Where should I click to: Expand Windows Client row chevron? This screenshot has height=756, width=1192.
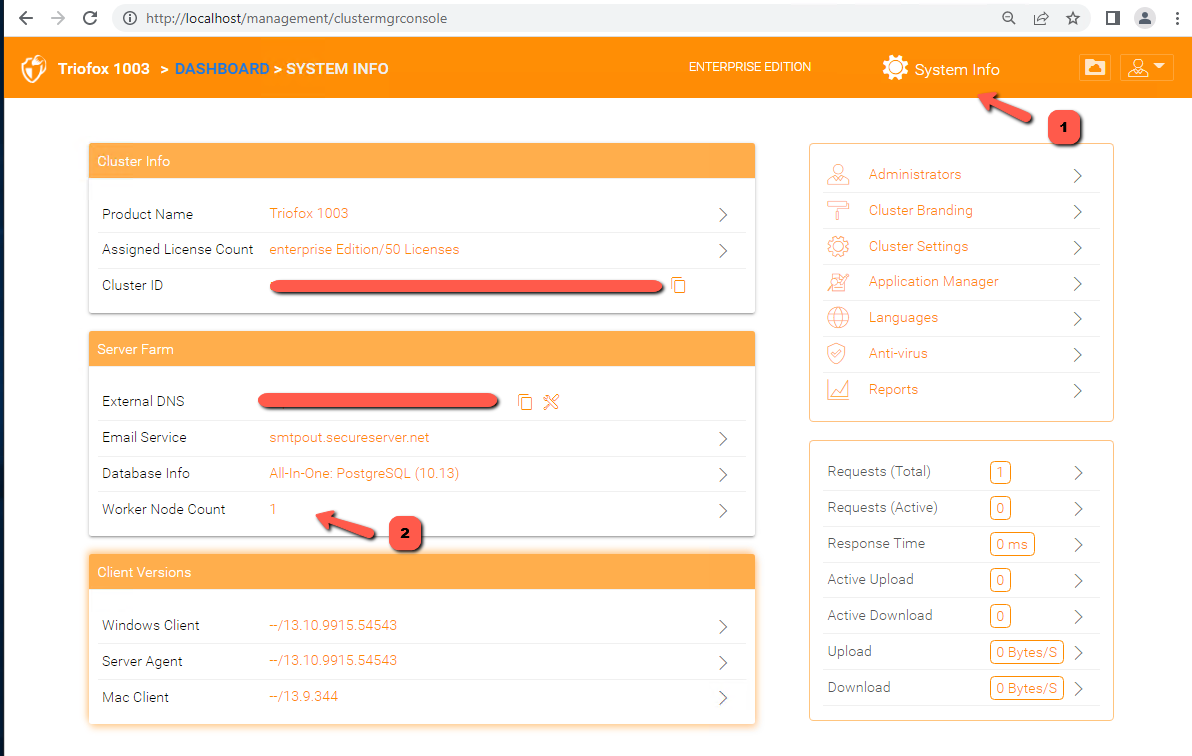tap(723, 627)
